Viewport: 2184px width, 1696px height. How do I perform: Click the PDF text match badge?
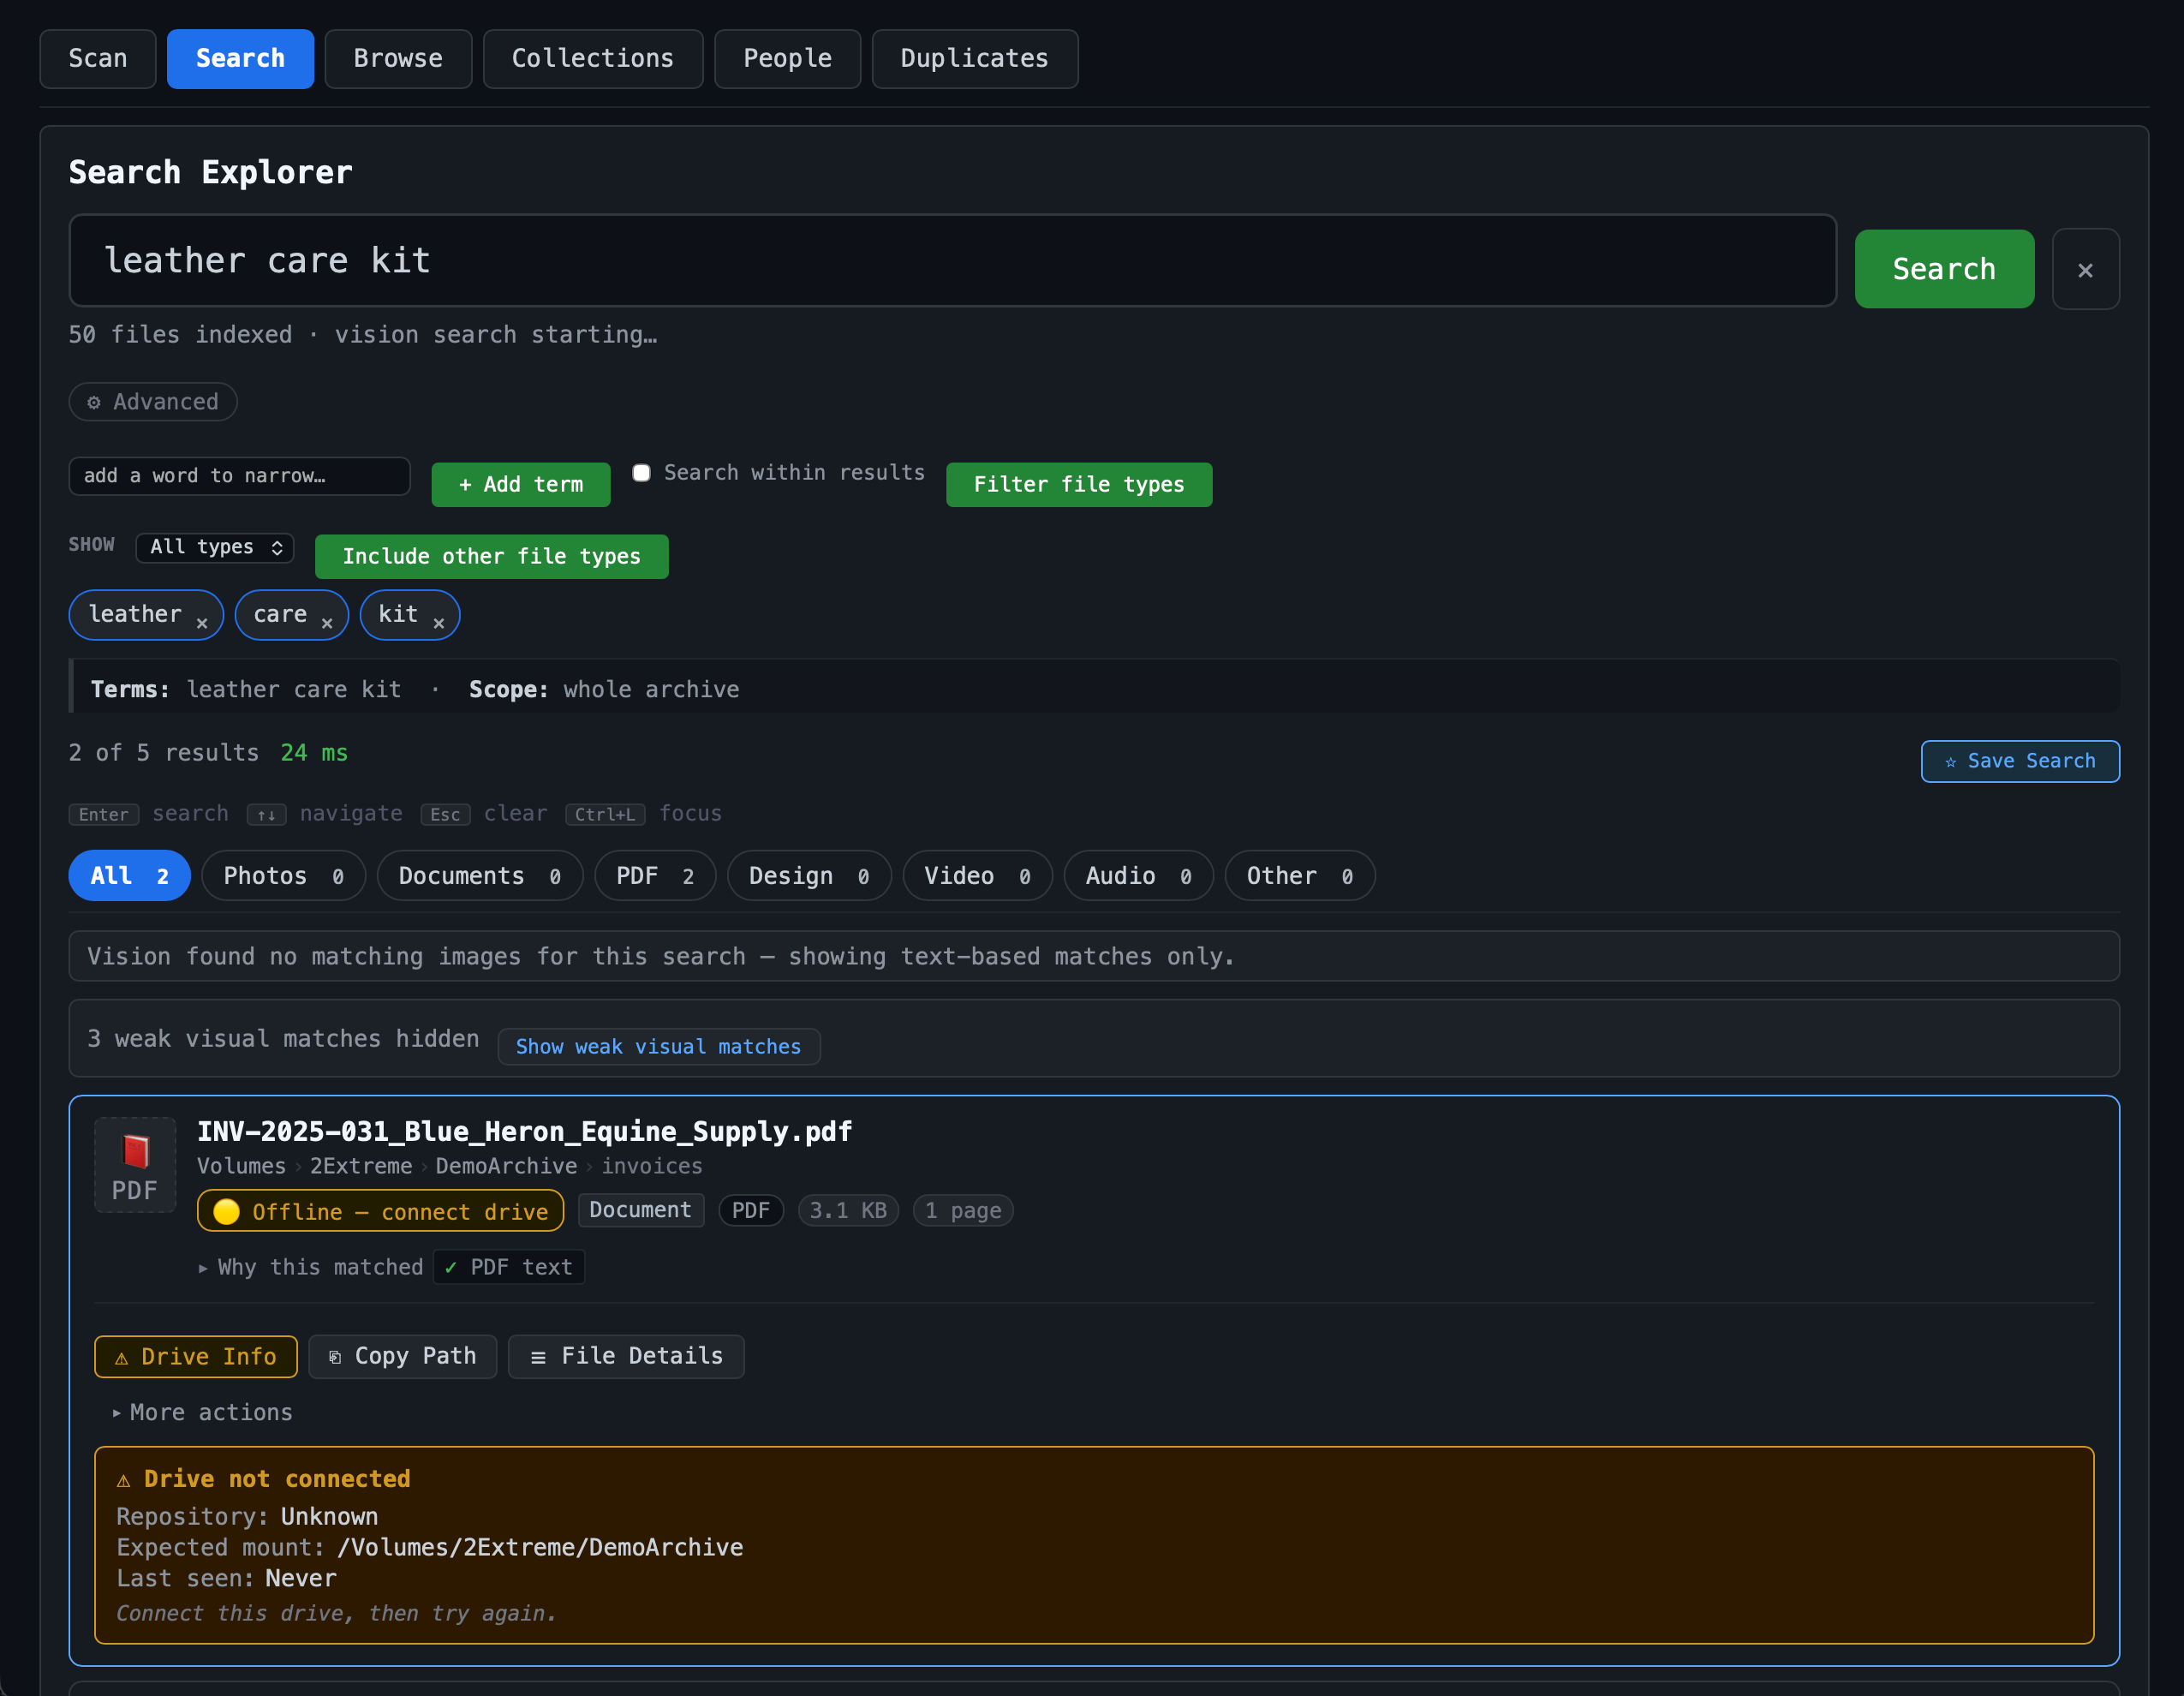coord(509,1267)
